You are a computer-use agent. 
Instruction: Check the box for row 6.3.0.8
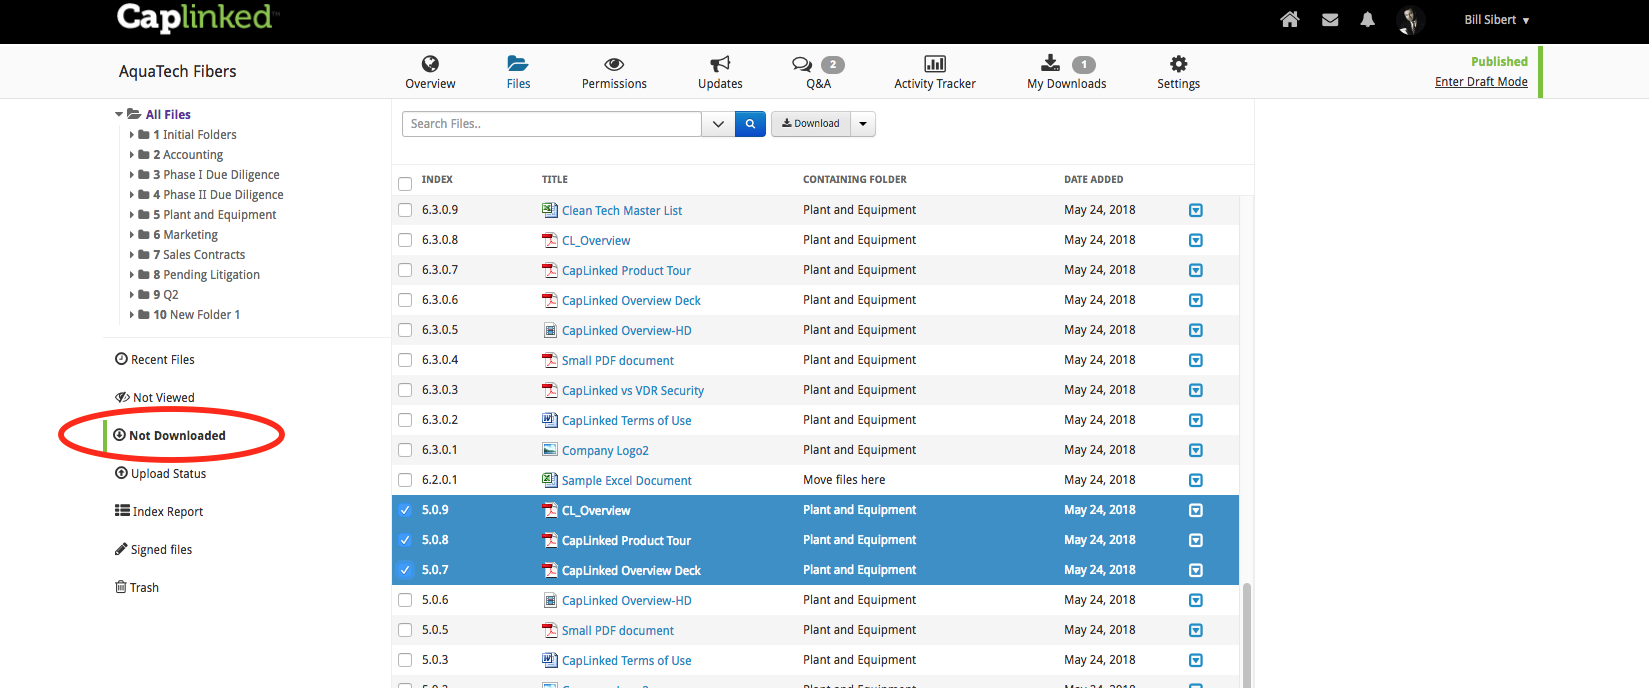click(405, 240)
